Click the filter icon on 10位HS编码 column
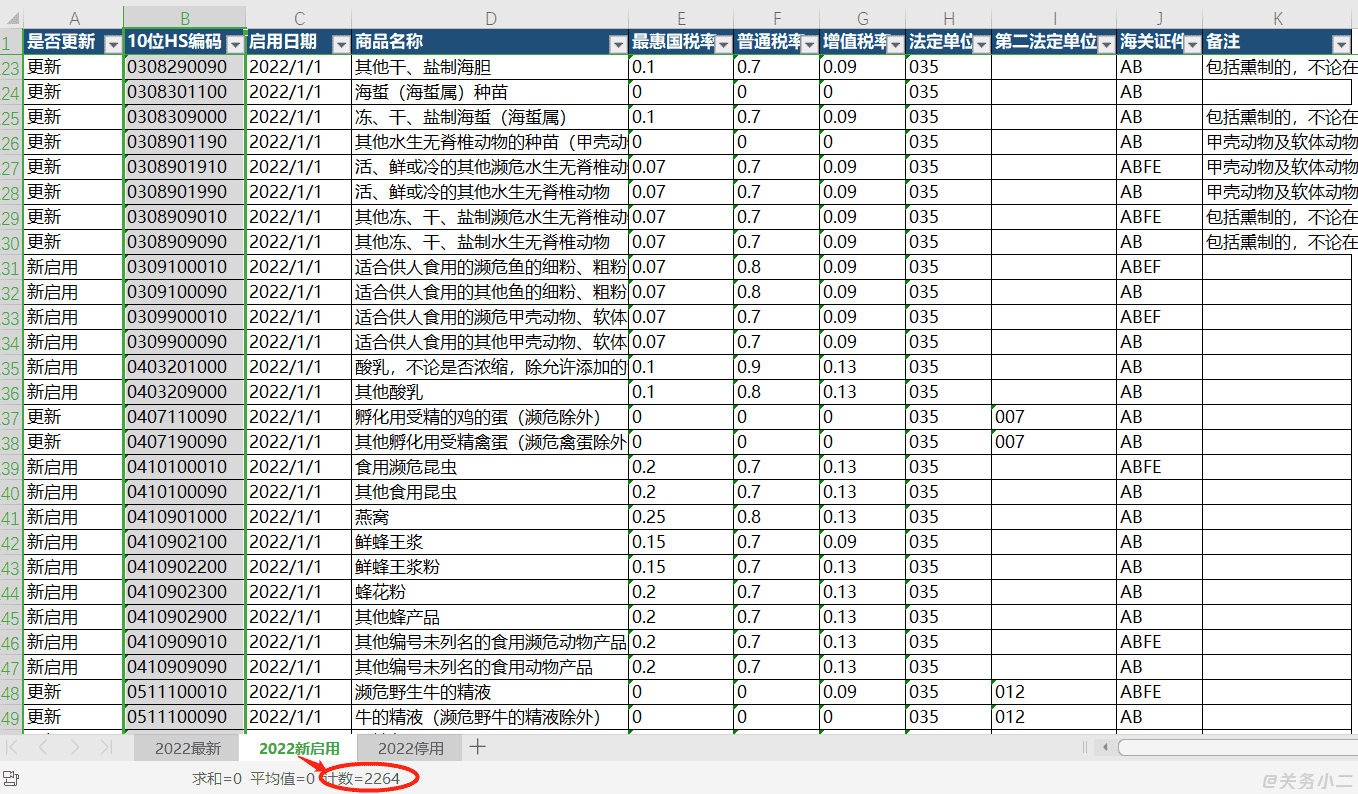 [237, 41]
